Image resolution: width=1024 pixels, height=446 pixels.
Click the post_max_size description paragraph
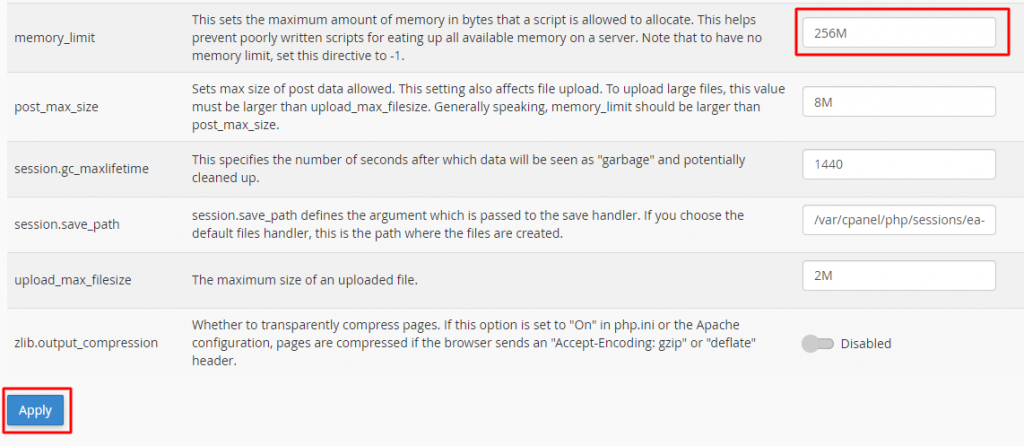pyautogui.click(x=488, y=106)
